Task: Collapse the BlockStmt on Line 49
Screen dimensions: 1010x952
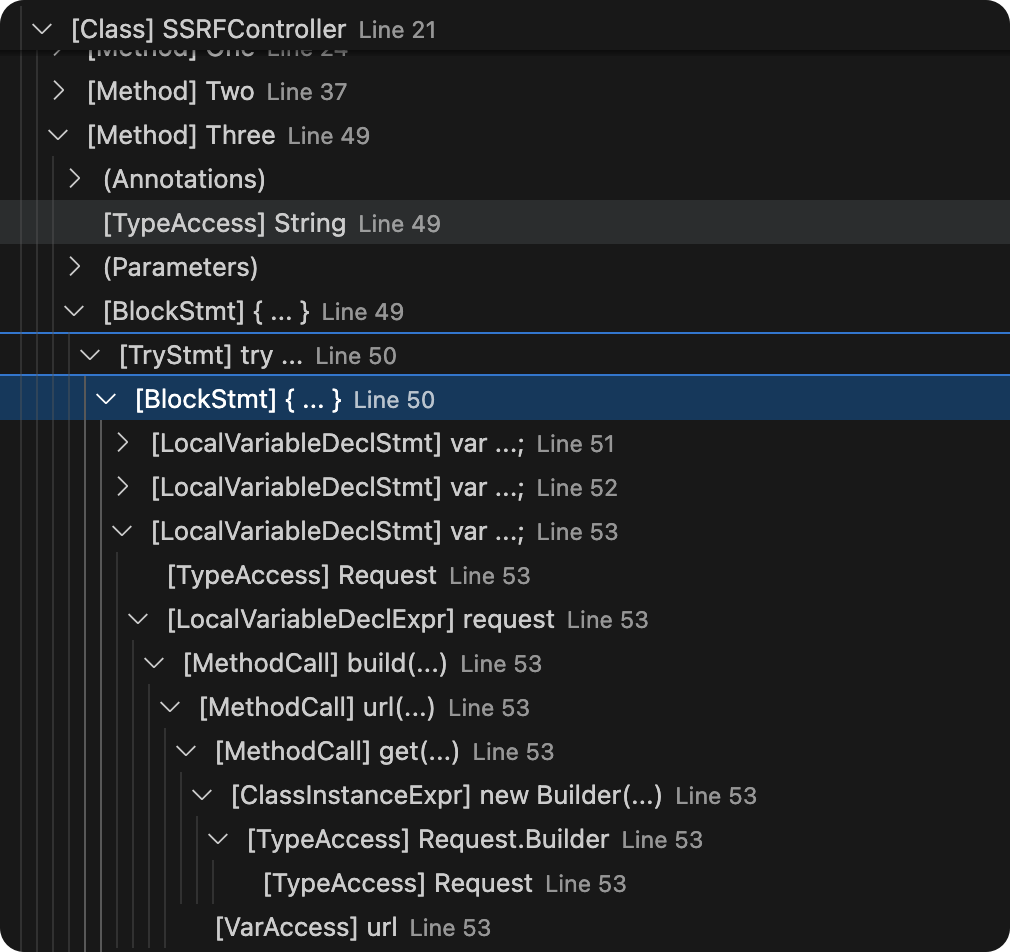Action: pos(74,311)
